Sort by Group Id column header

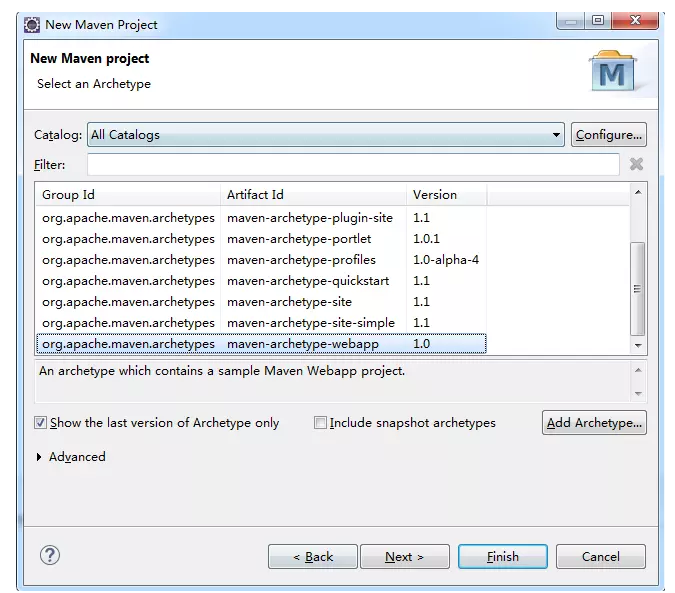pos(128,195)
